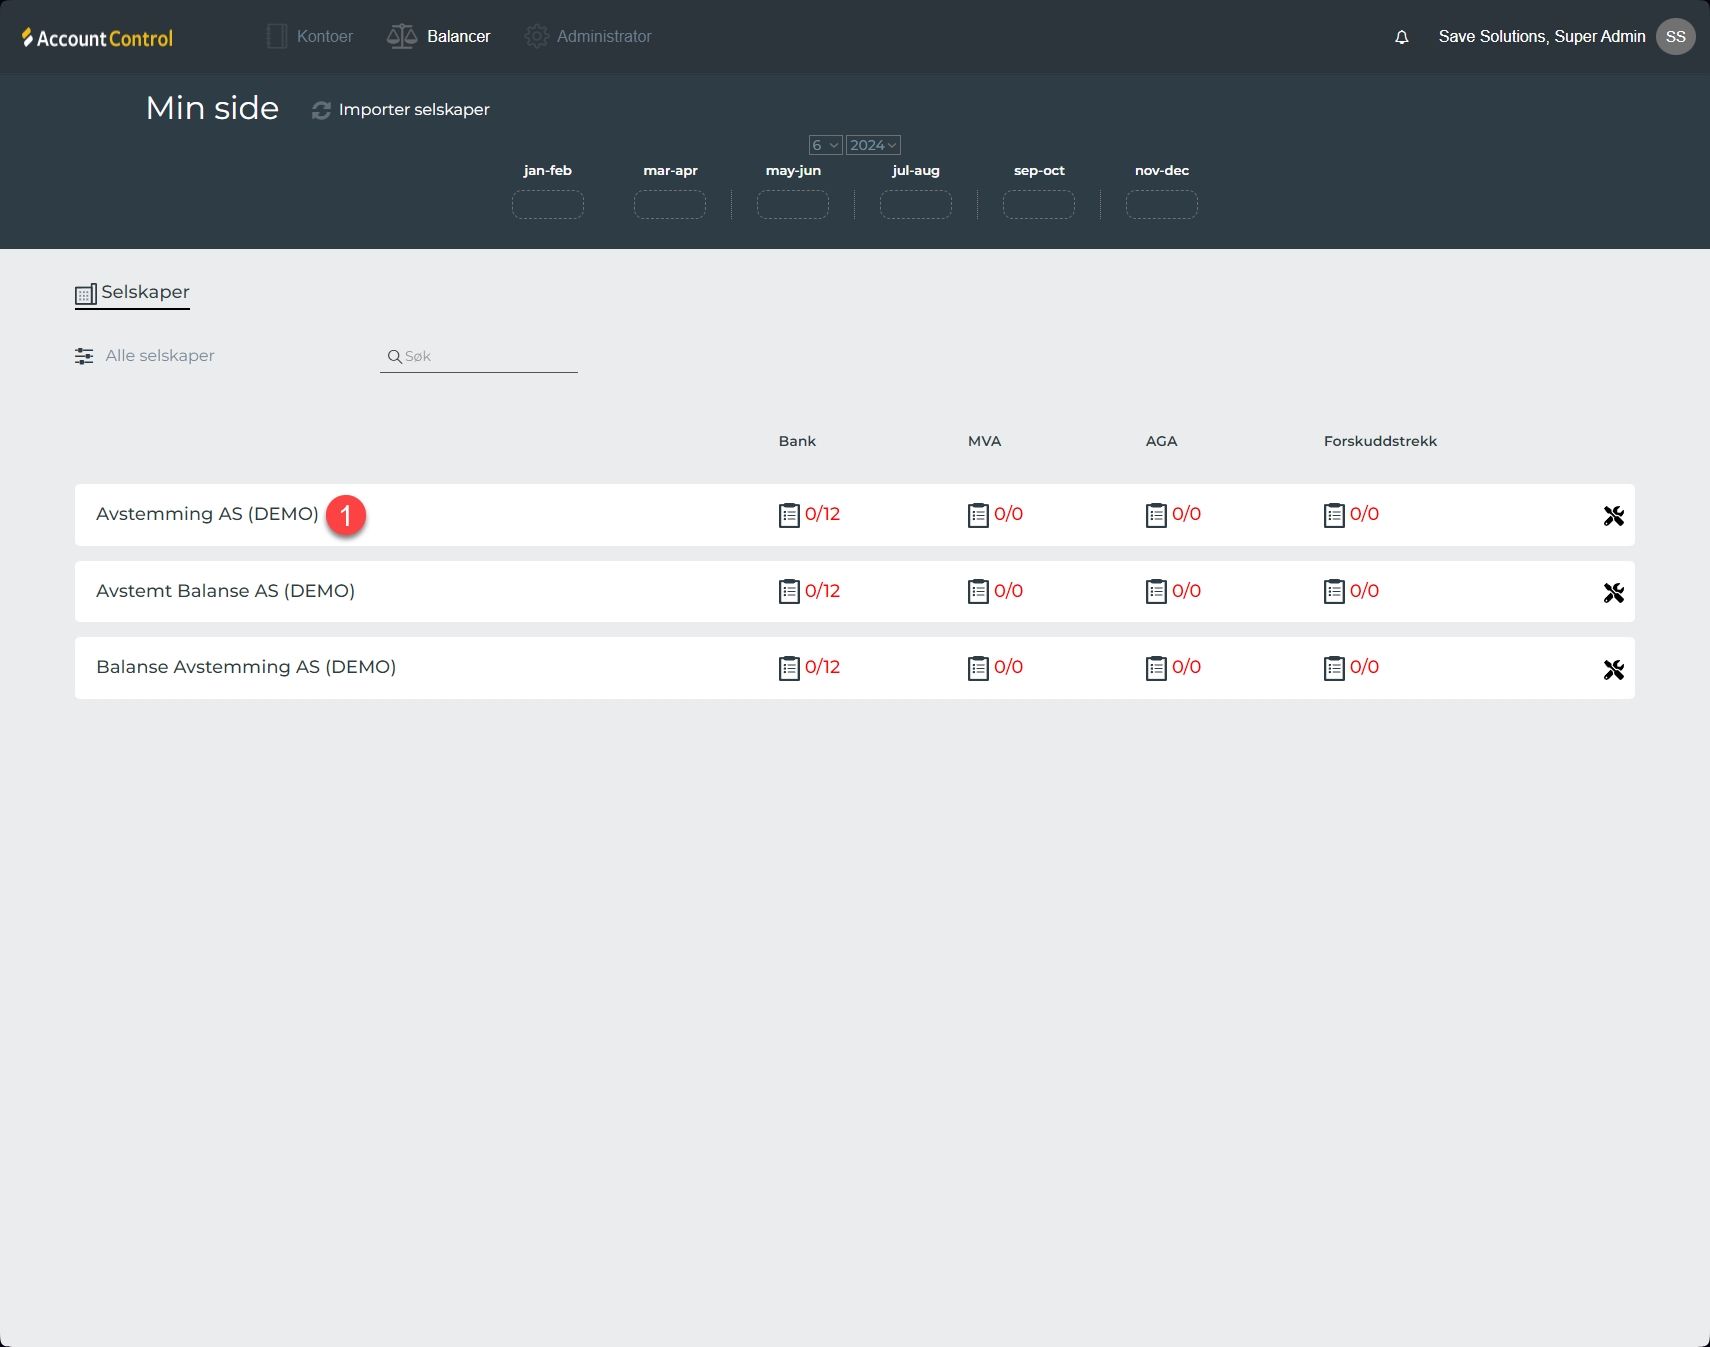The height and width of the screenshot is (1347, 1710).
Task: Expand the year dropdown showing 2024
Action: coord(873,145)
